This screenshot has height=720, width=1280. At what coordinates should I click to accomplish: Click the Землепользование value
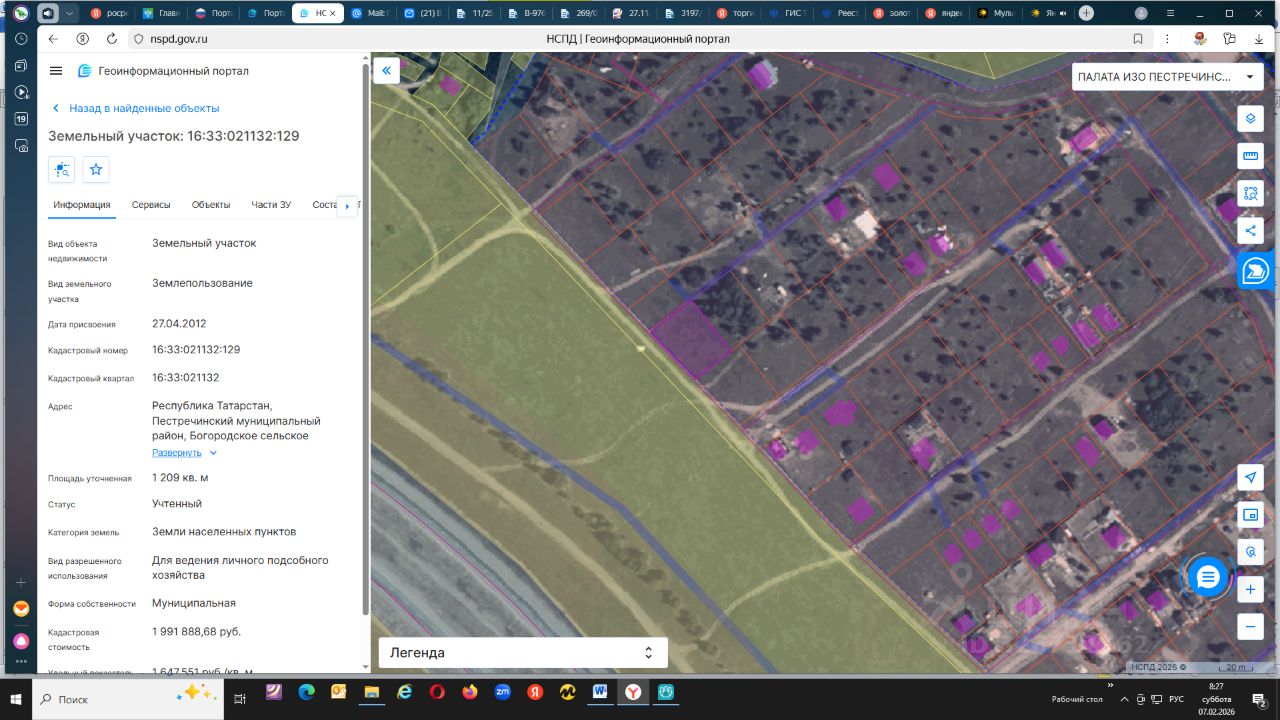[x=202, y=283]
